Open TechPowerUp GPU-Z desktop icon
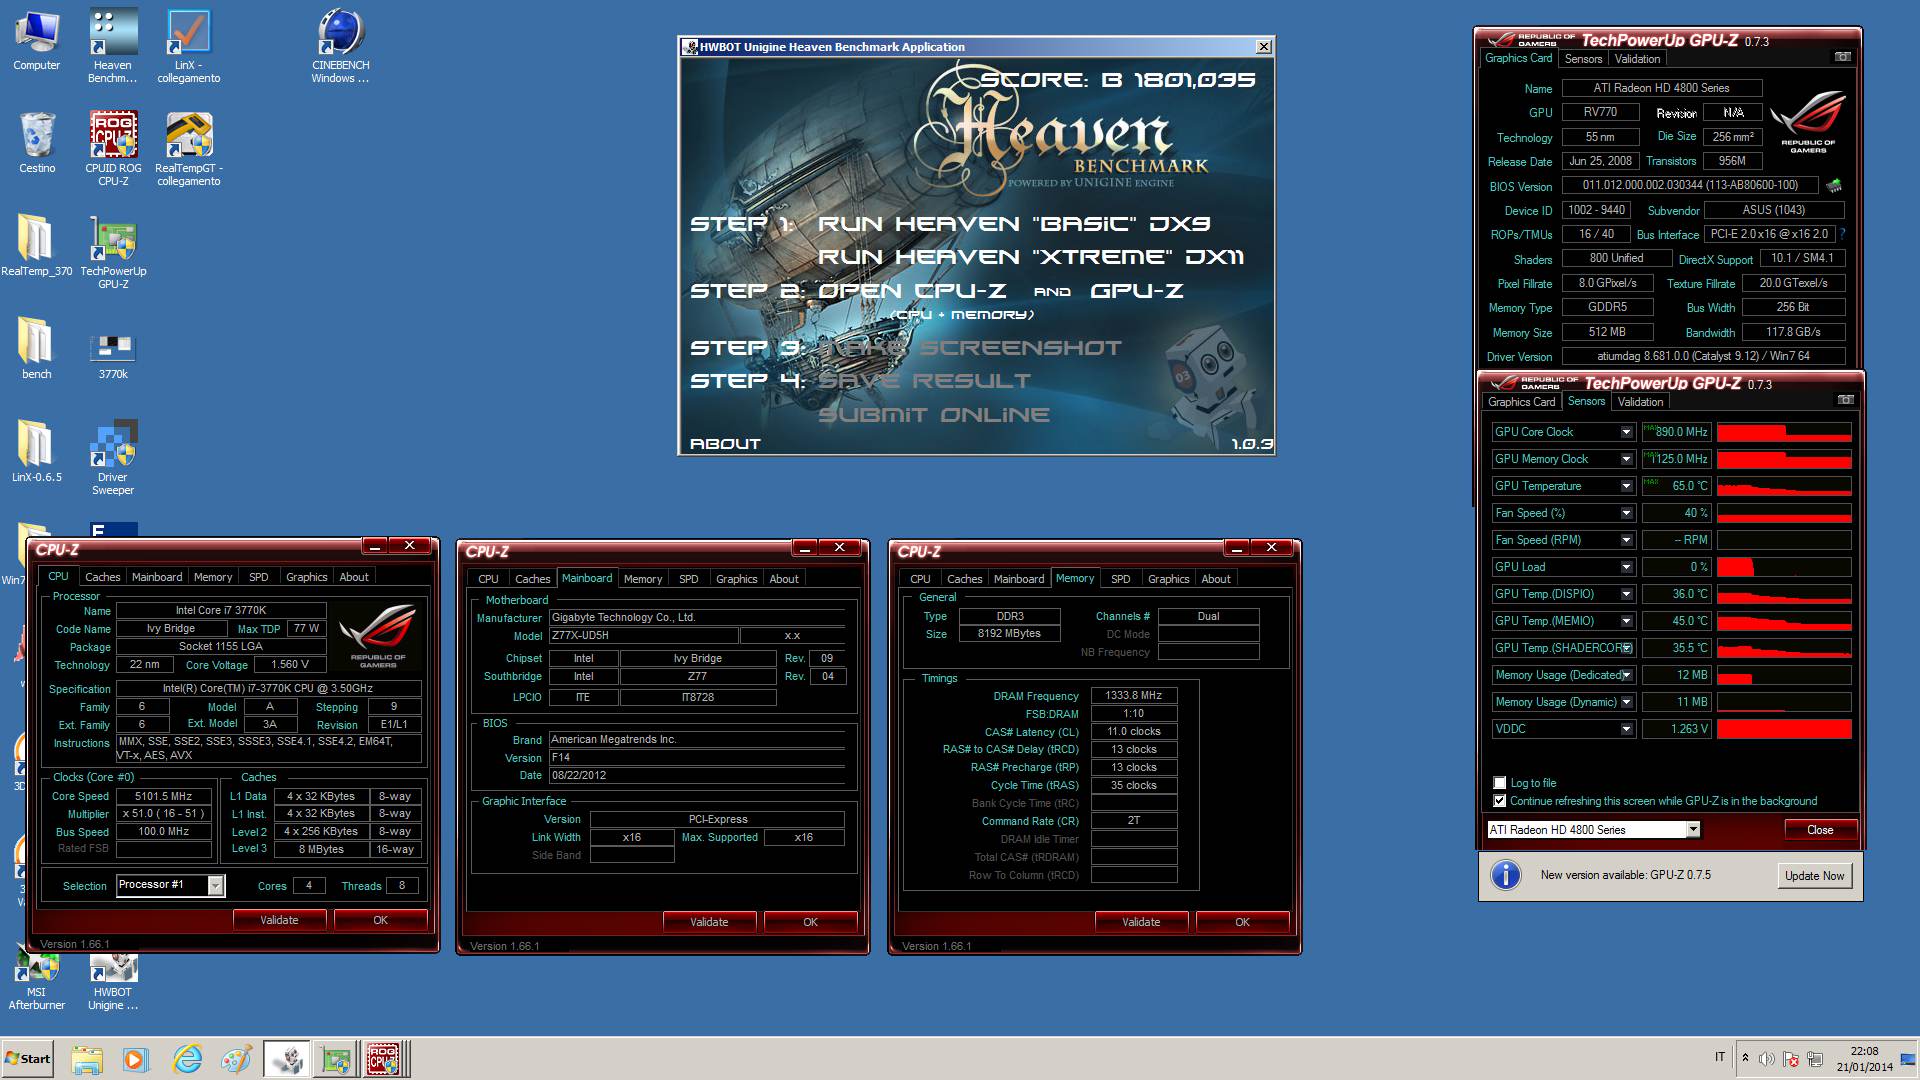The height and width of the screenshot is (1080, 1920). 113,252
